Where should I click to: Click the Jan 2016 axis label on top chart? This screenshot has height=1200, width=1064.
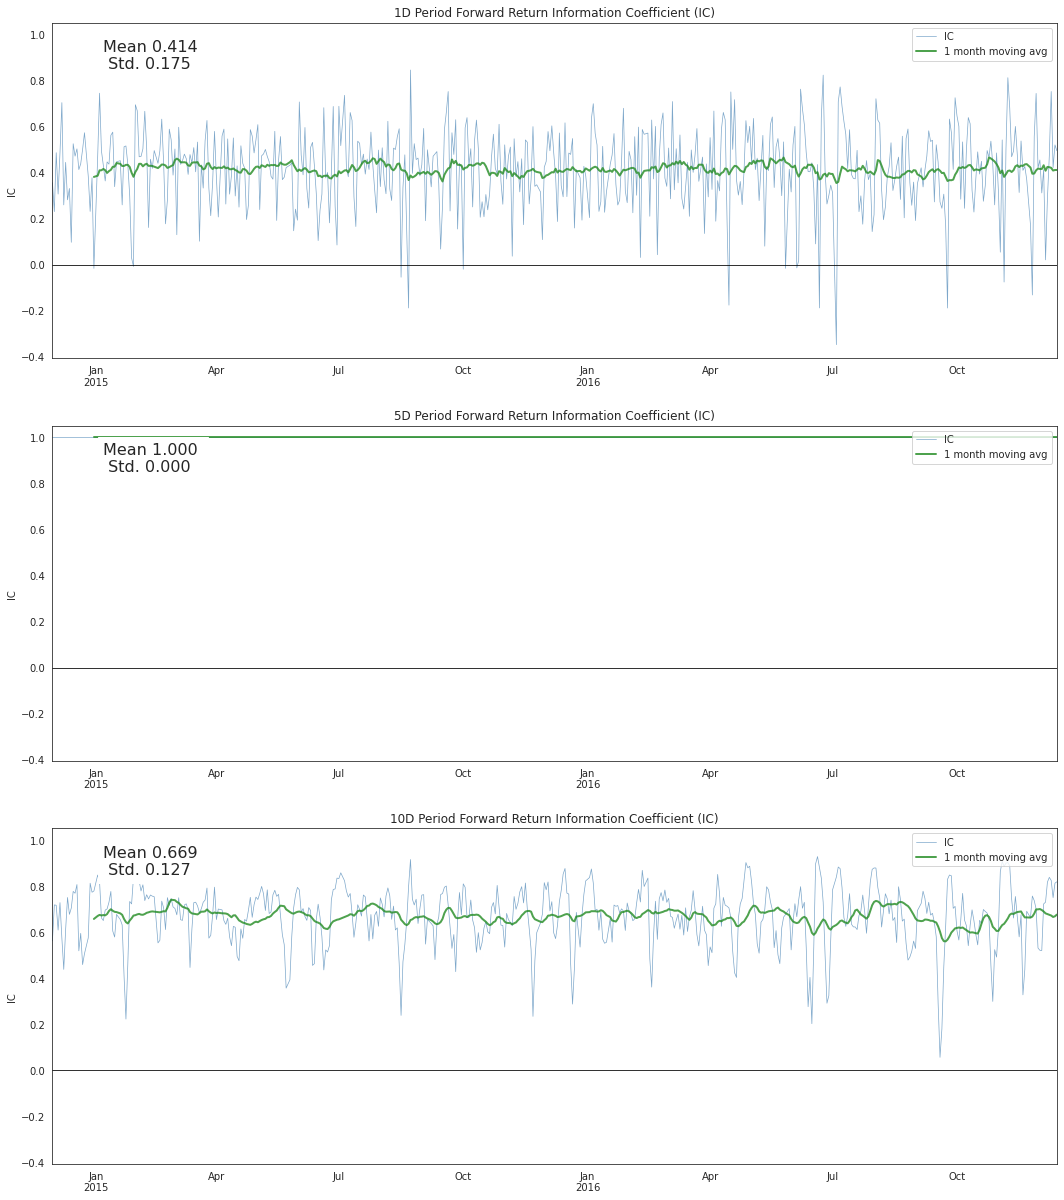tap(587, 375)
